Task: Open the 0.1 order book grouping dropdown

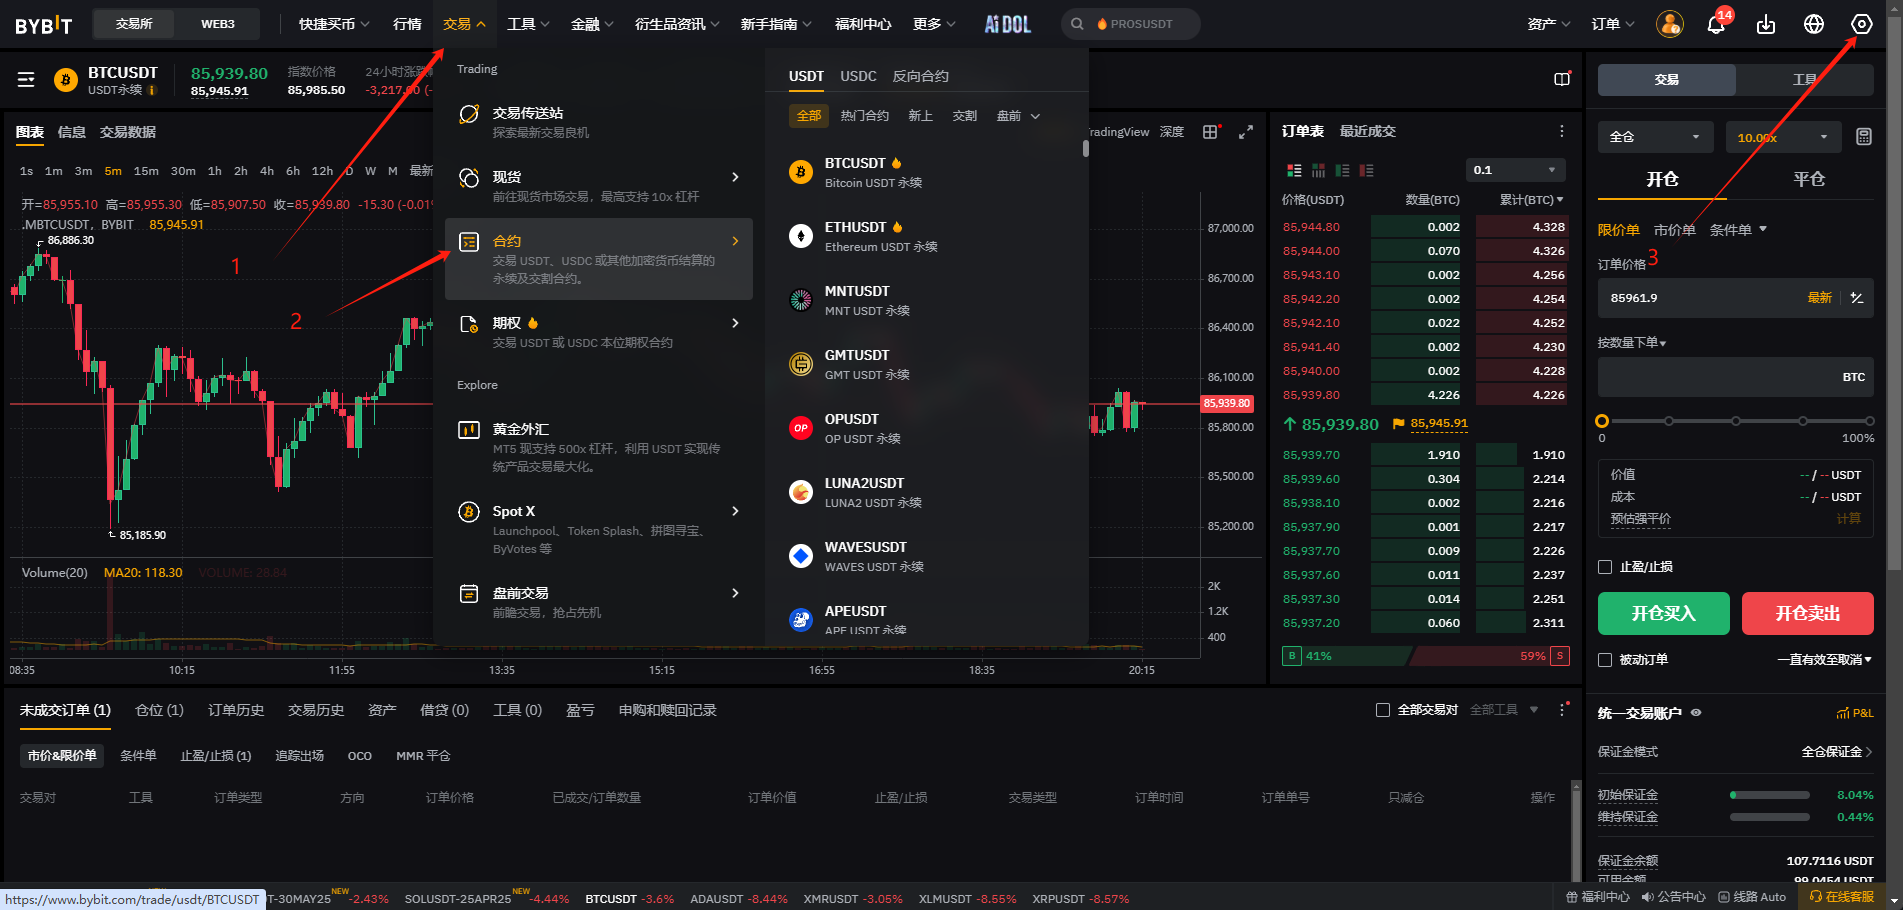Action: pos(1515,170)
